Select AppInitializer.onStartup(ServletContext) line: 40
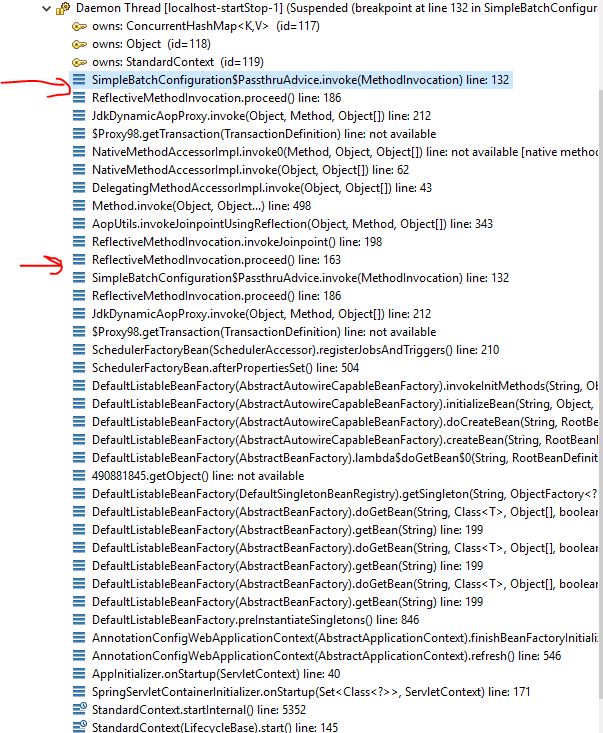This screenshot has width=603, height=733. 216,674
